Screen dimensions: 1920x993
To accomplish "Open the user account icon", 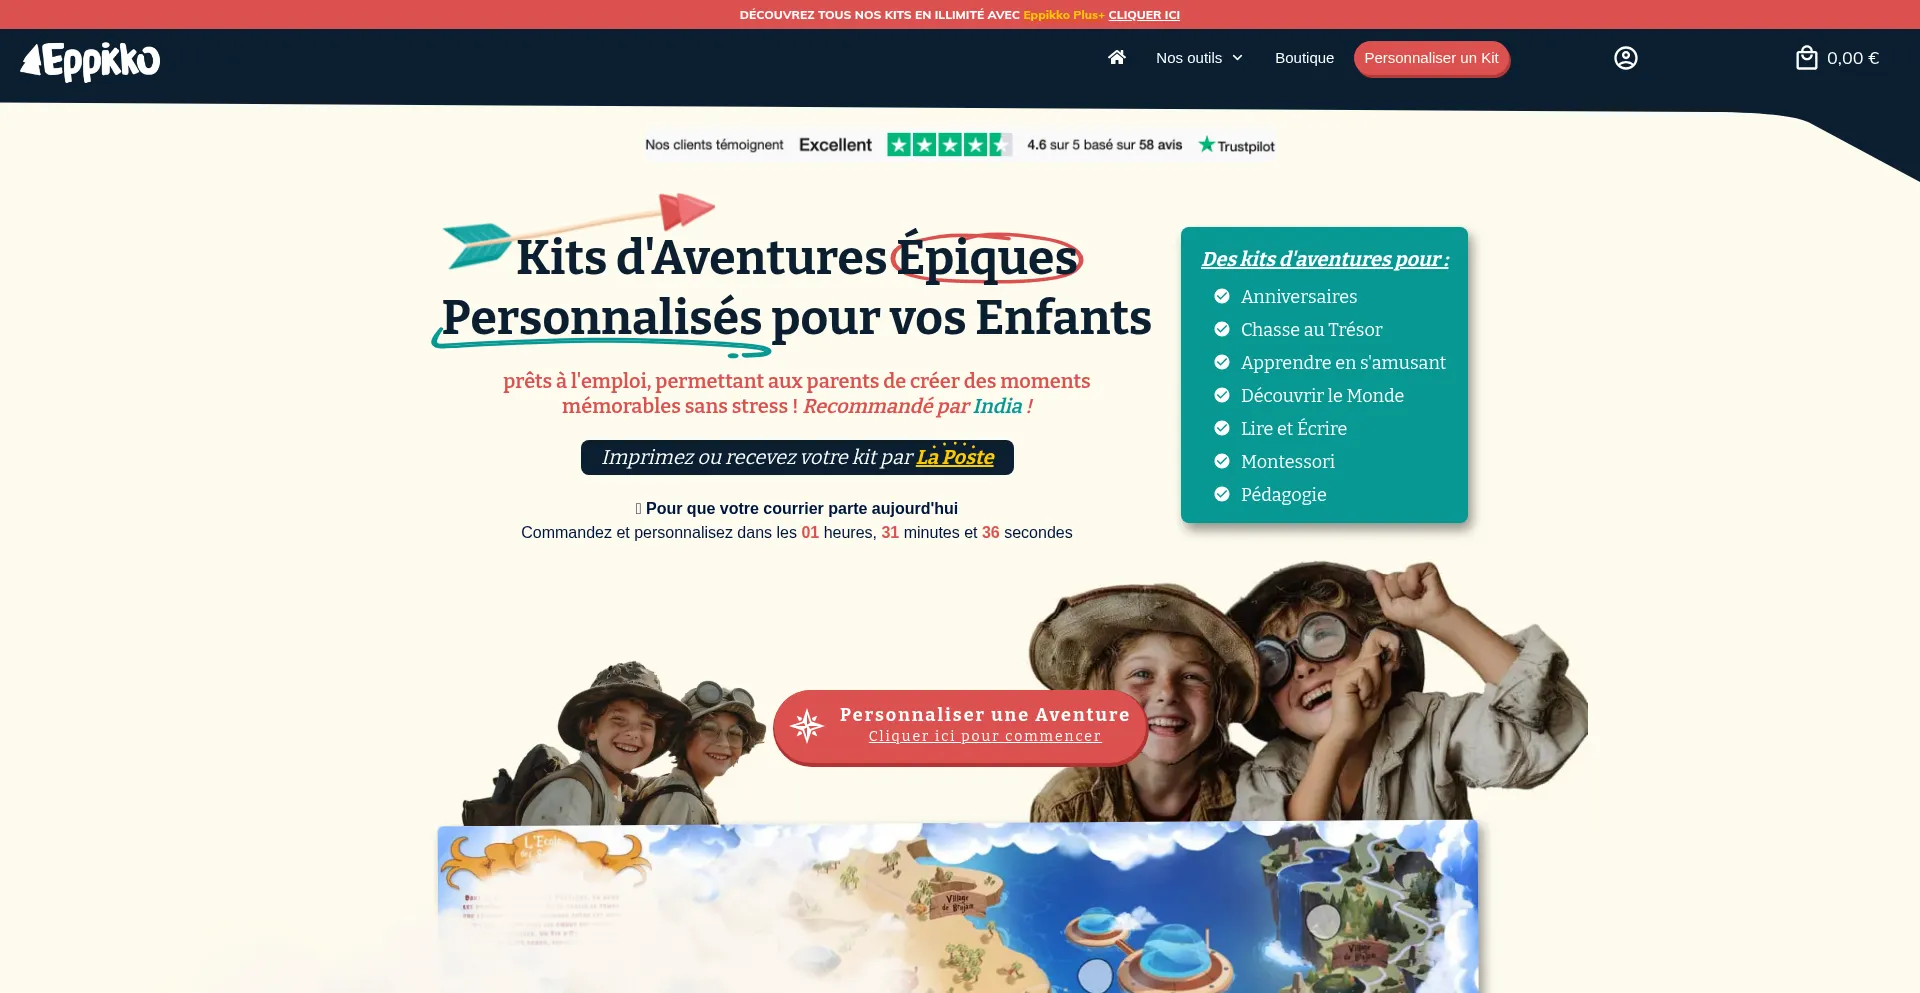I will tap(1626, 58).
